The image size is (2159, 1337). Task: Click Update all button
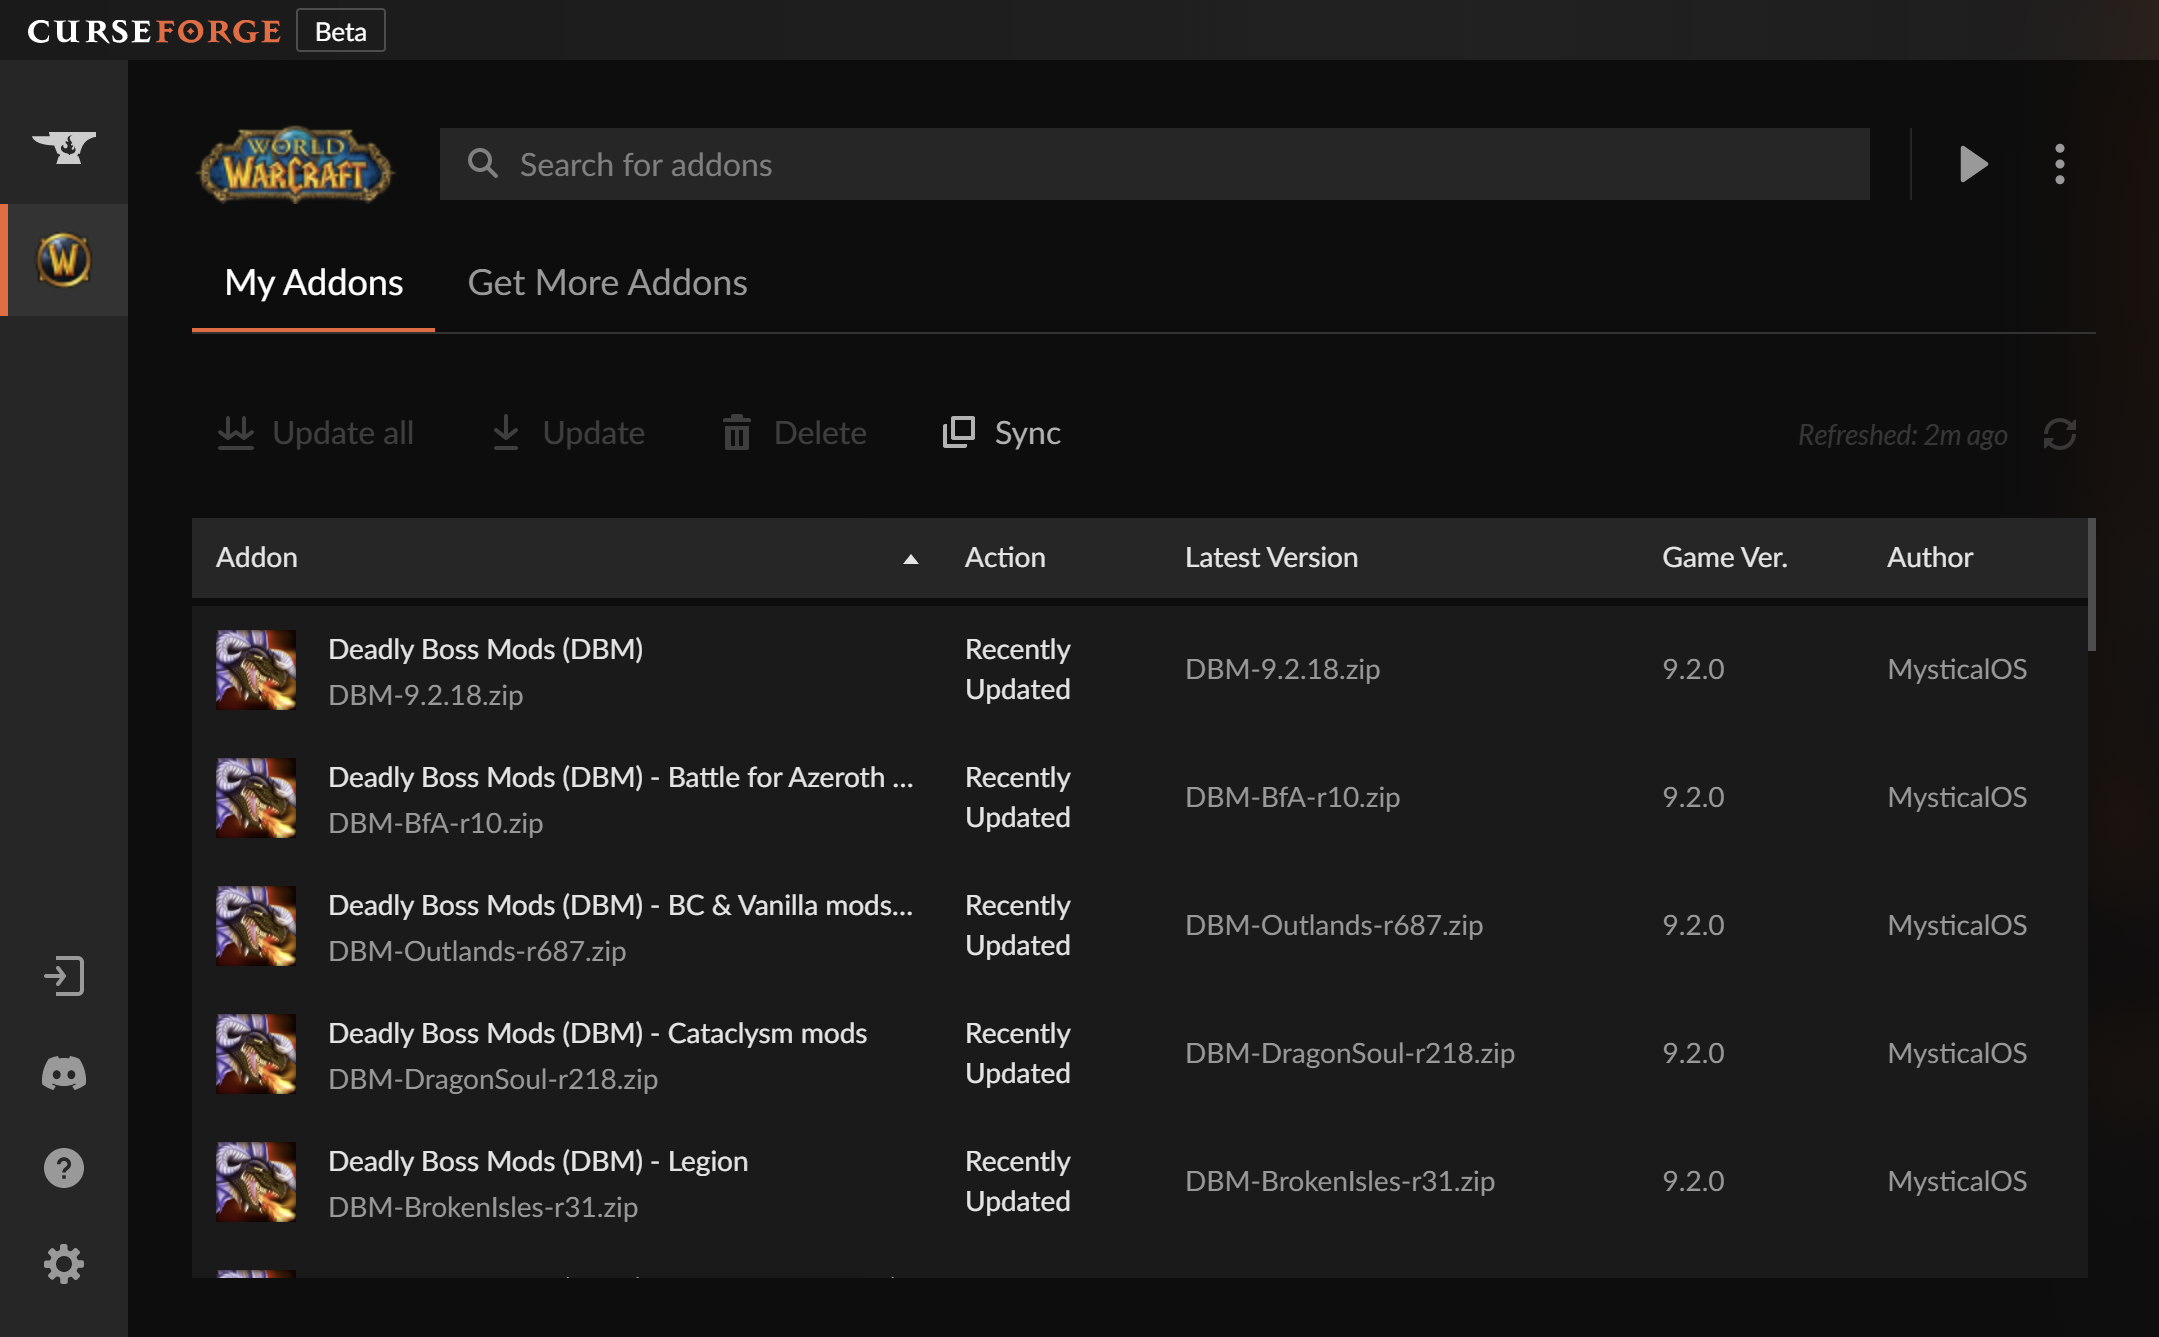pos(315,433)
